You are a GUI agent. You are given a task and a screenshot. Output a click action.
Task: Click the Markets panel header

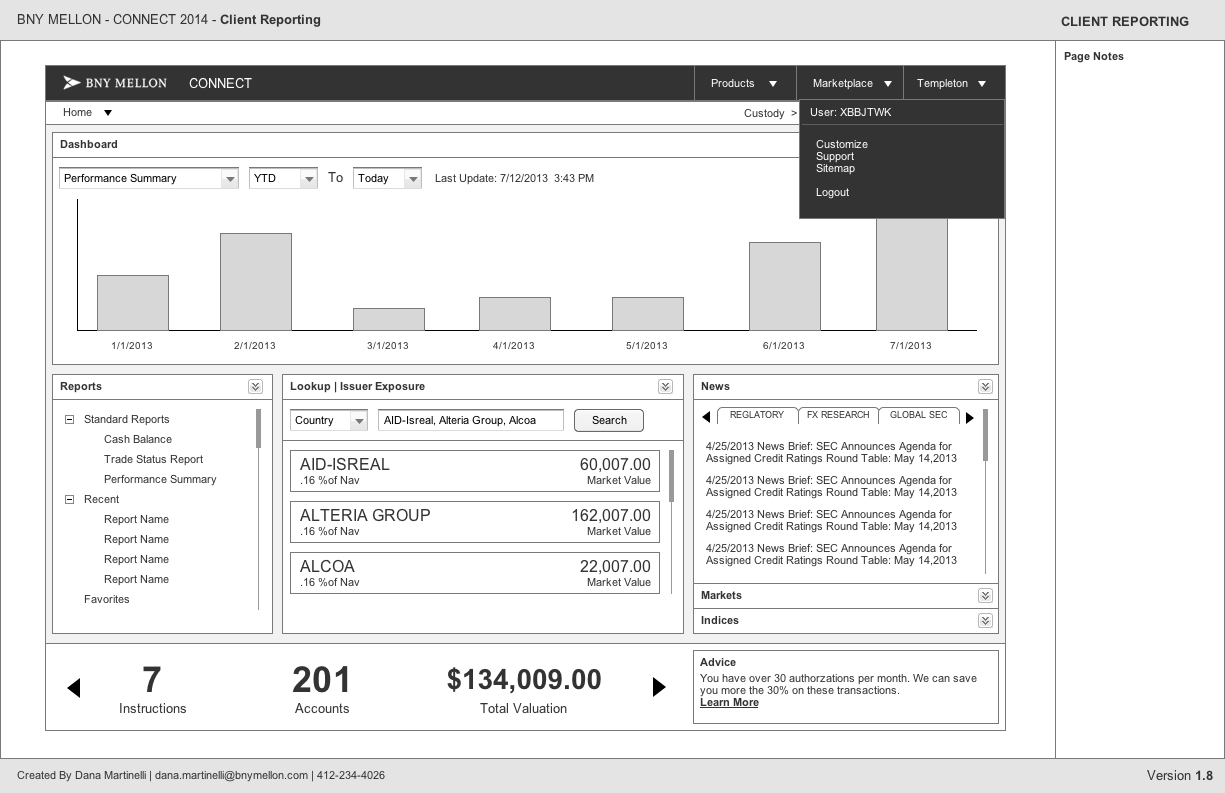point(846,596)
